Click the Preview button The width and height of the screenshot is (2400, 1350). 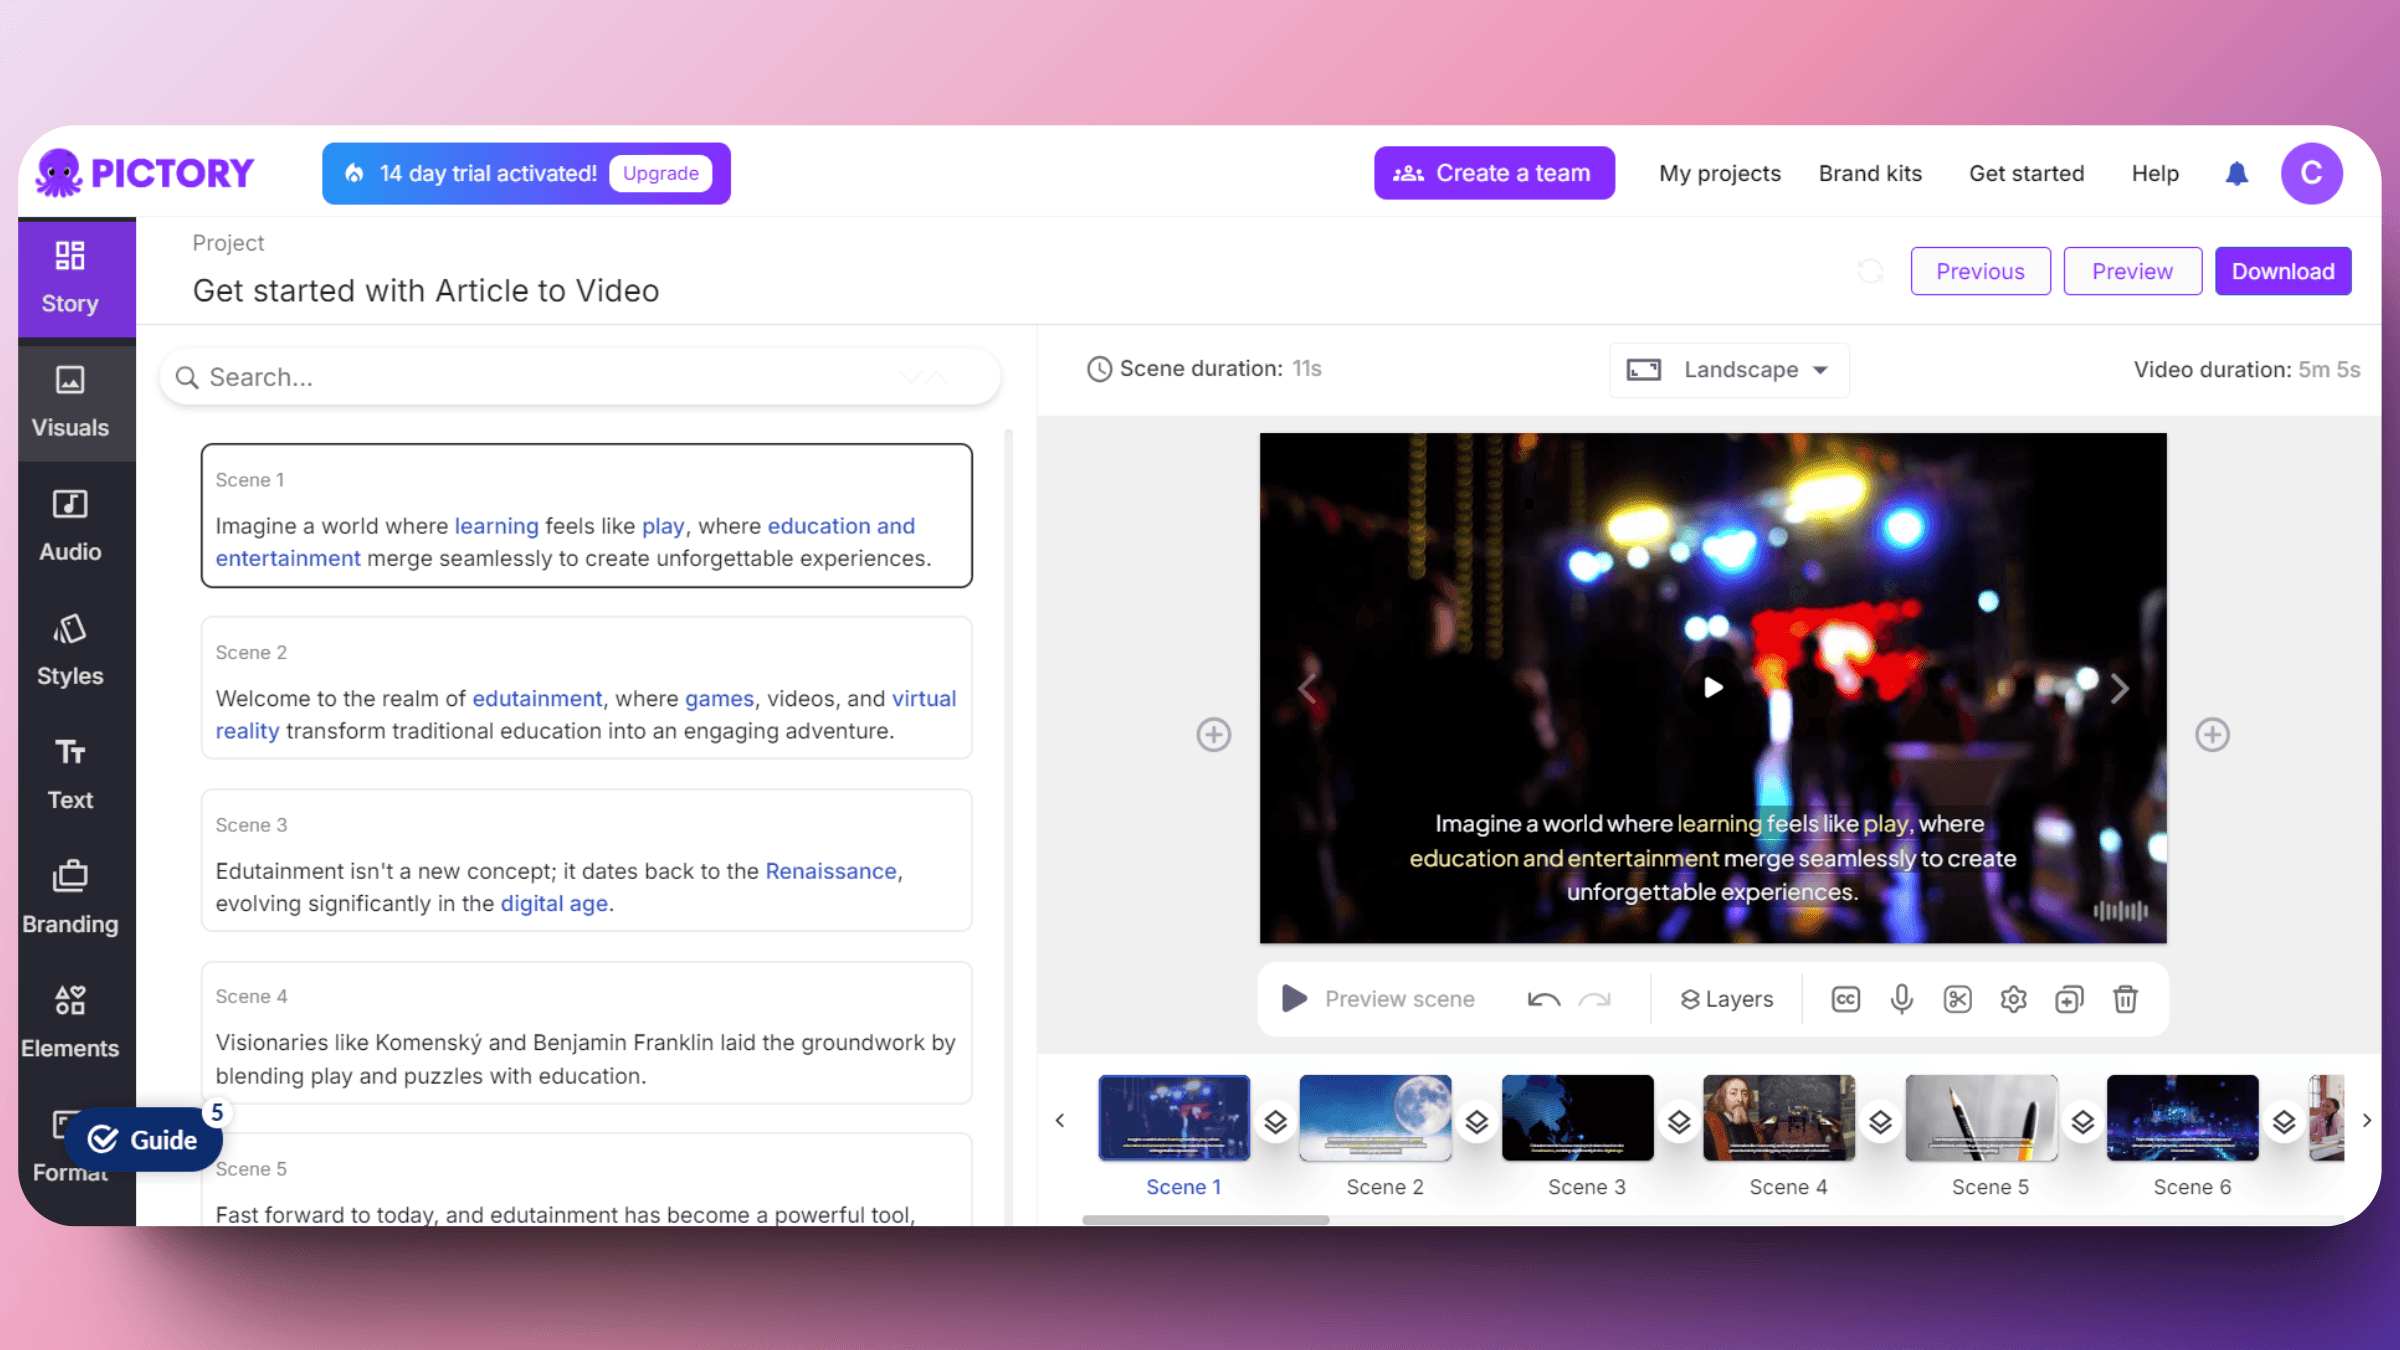point(2132,271)
